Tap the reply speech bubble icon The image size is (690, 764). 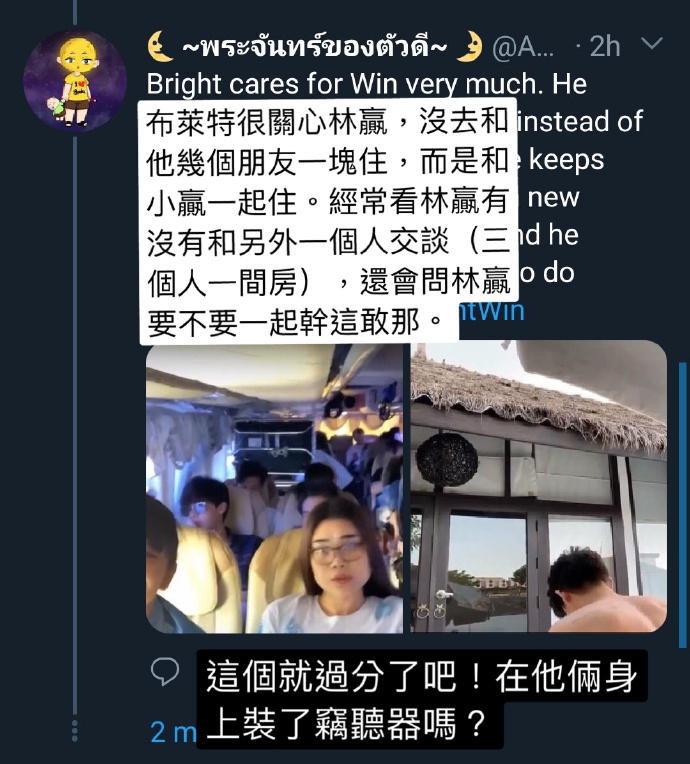tap(165, 671)
